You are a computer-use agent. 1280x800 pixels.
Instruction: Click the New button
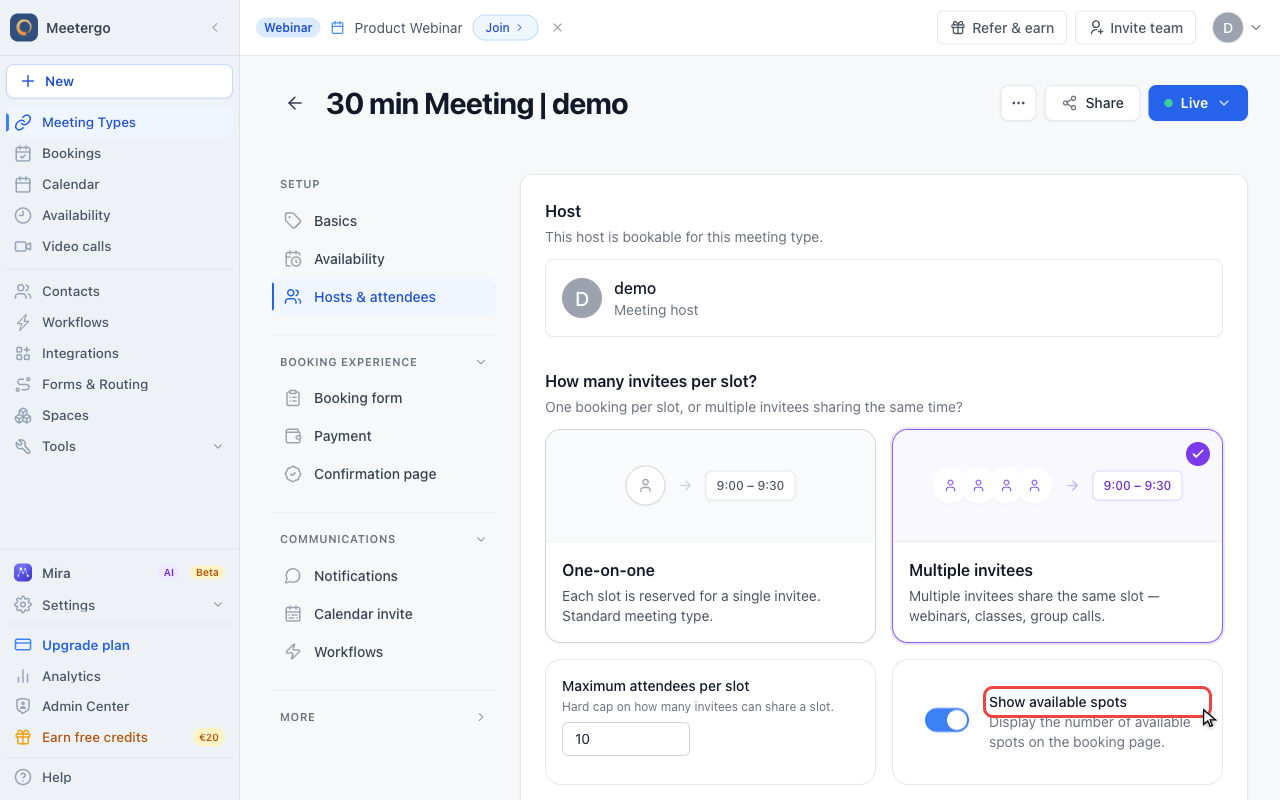click(119, 81)
